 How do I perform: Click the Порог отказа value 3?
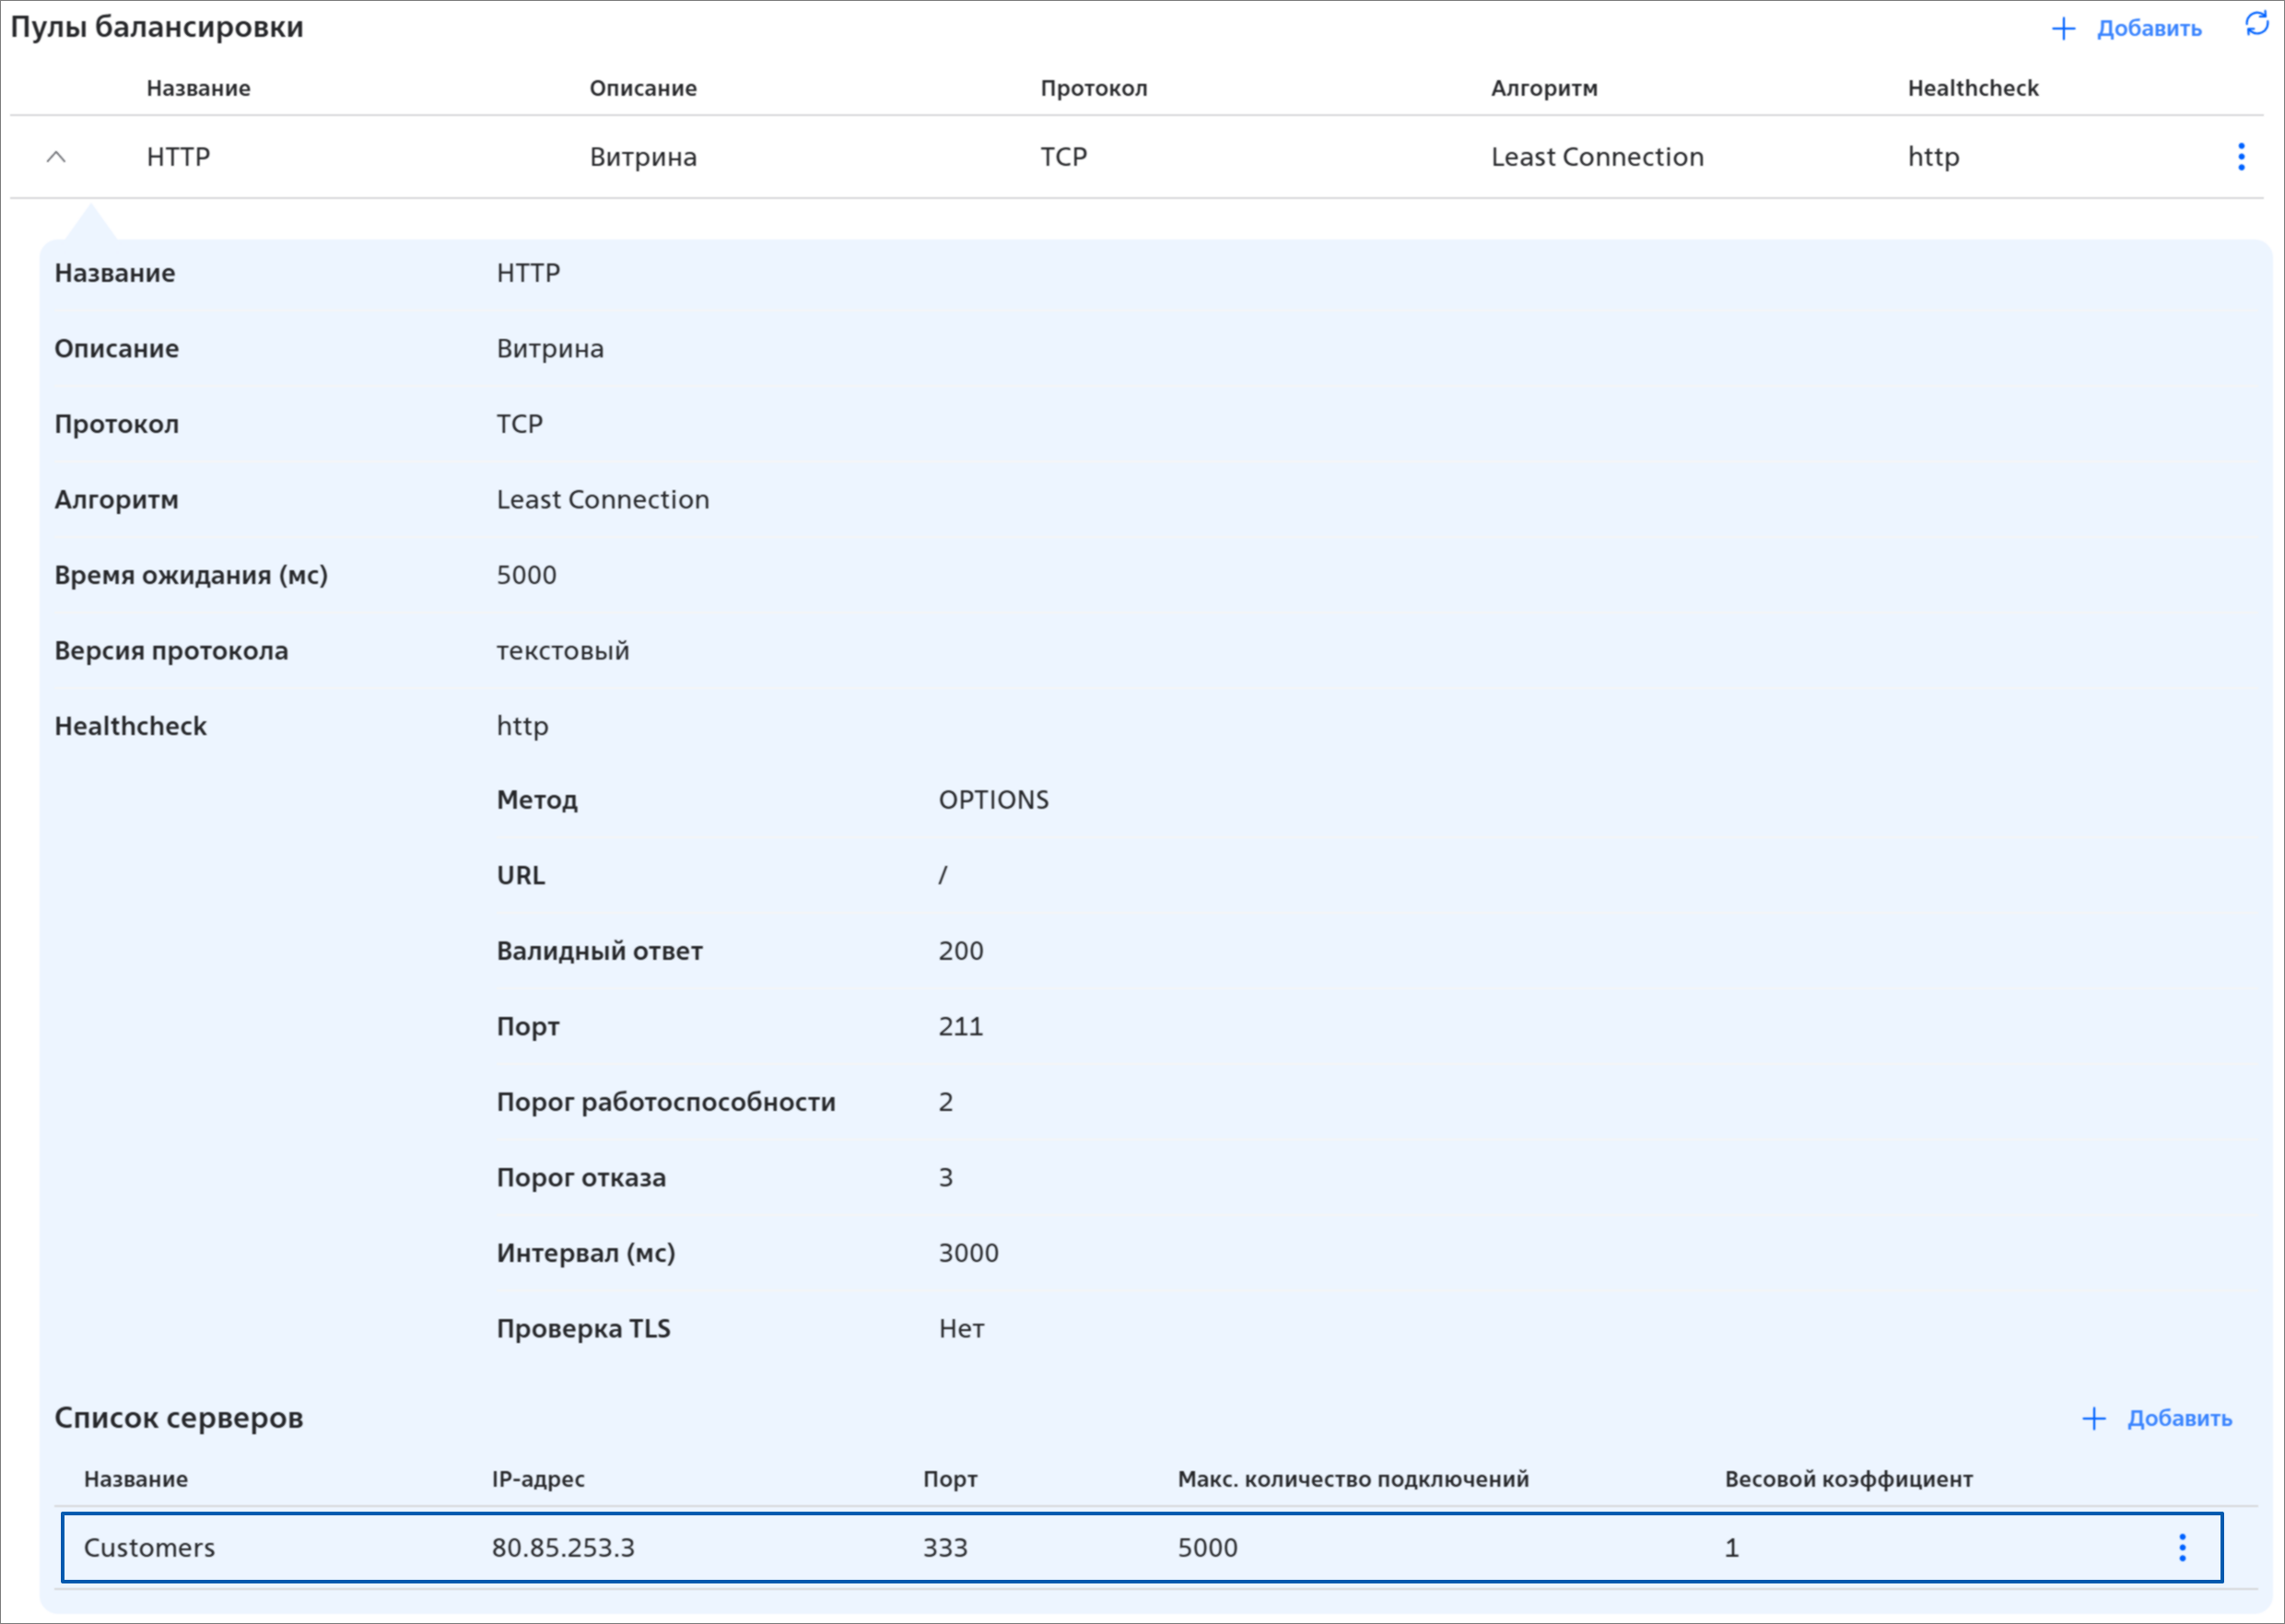(946, 1177)
